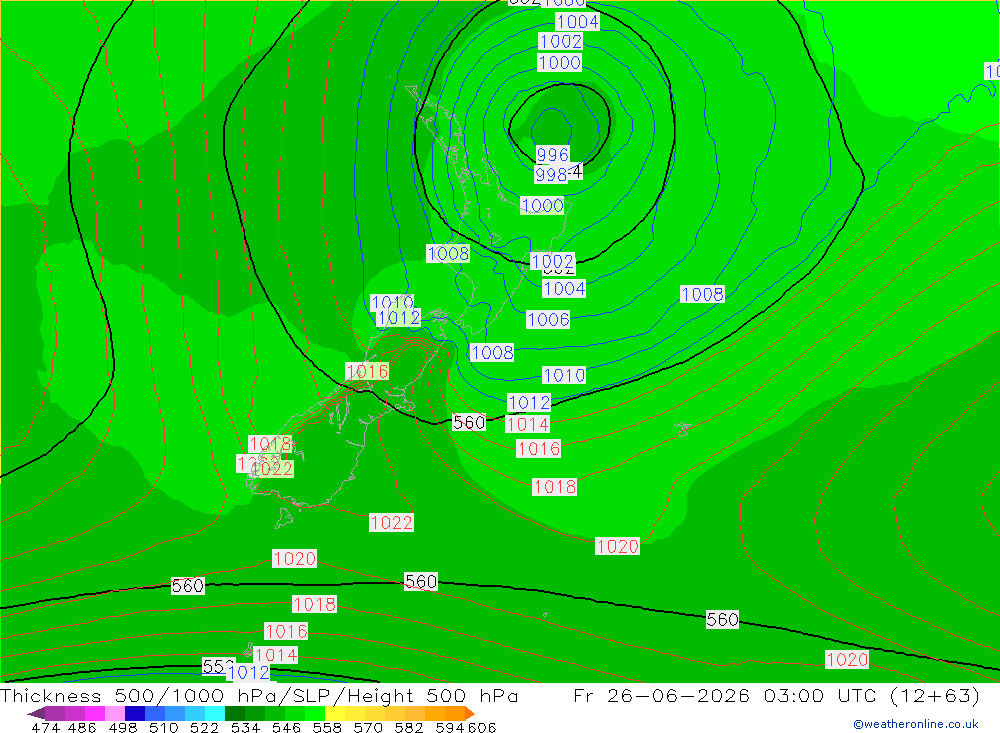1000x733 pixels.
Task: Click the red 1022 label southeast of South Island
Action: (392, 522)
